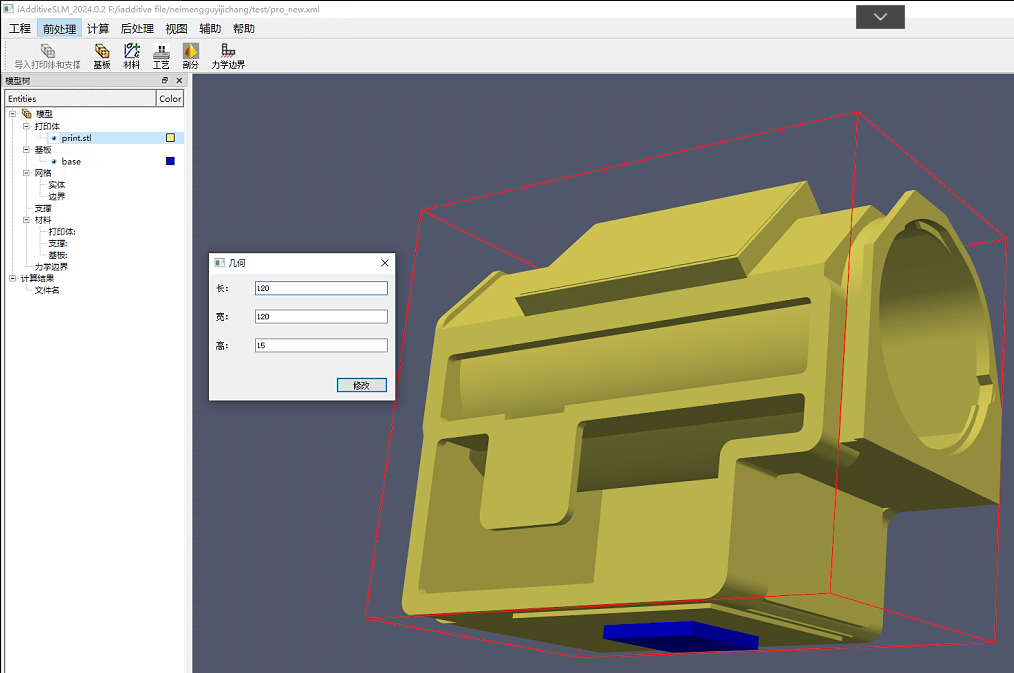Collapse the 打印体 tree node
The image size is (1014, 673).
(x=27, y=126)
